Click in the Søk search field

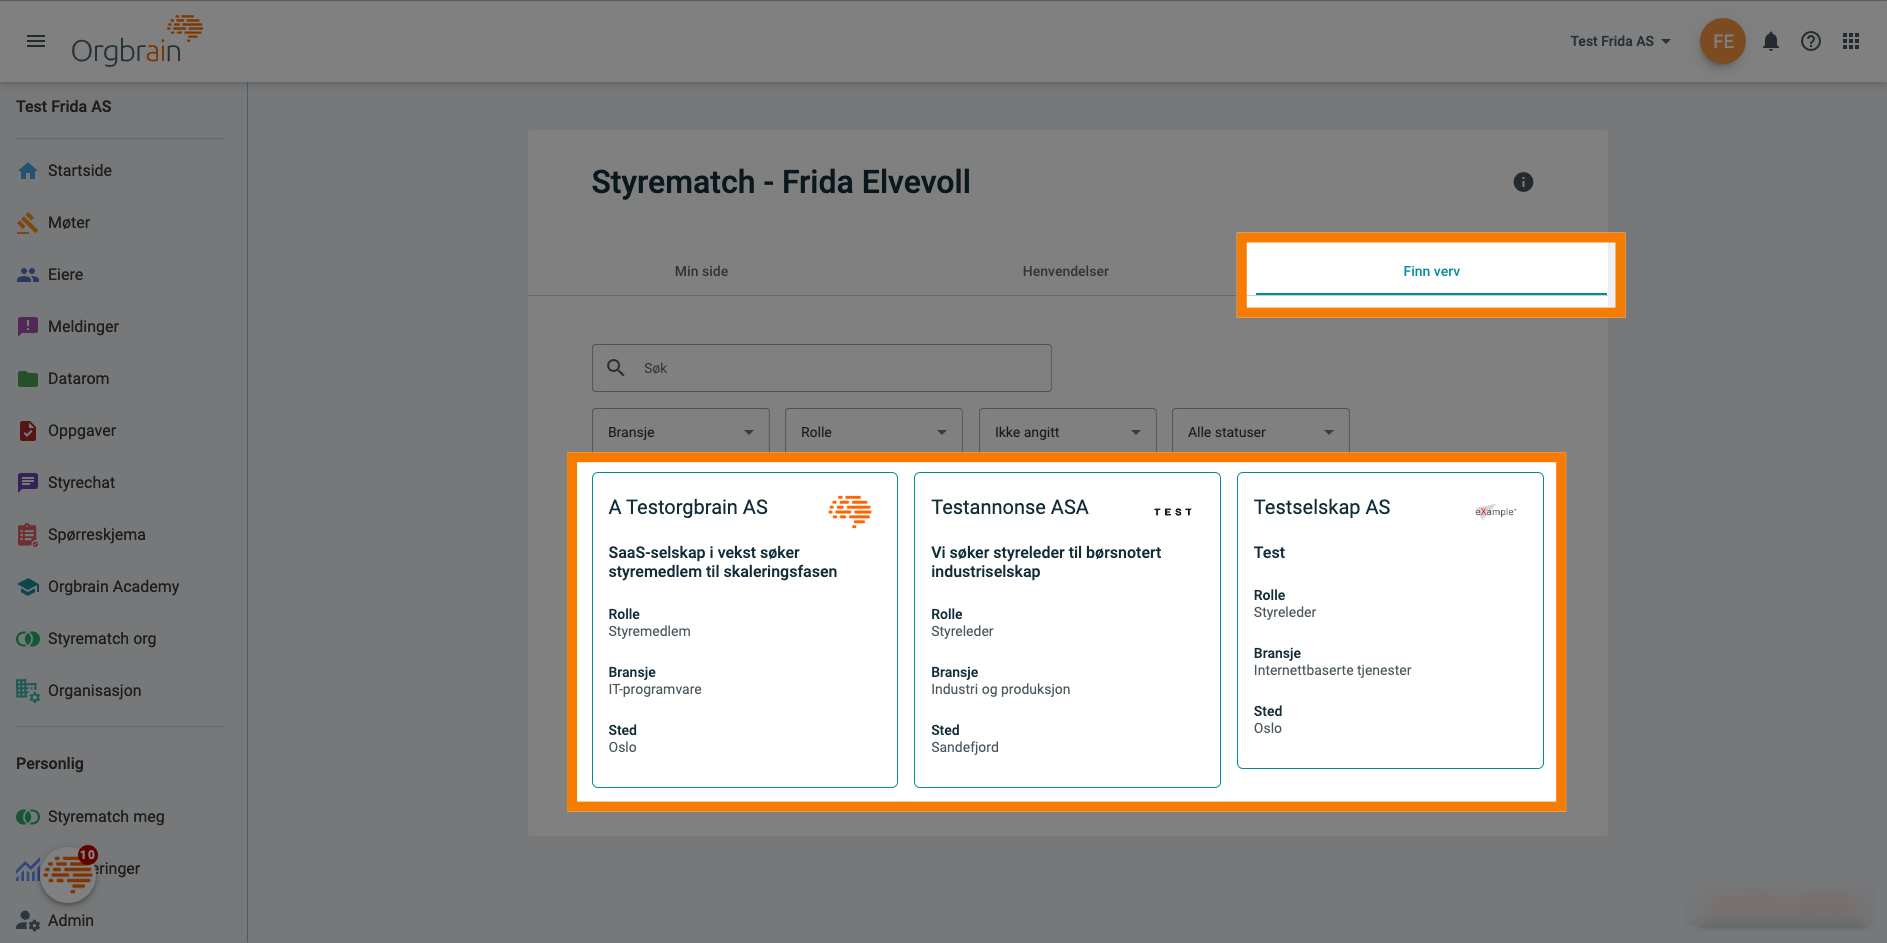pos(822,368)
